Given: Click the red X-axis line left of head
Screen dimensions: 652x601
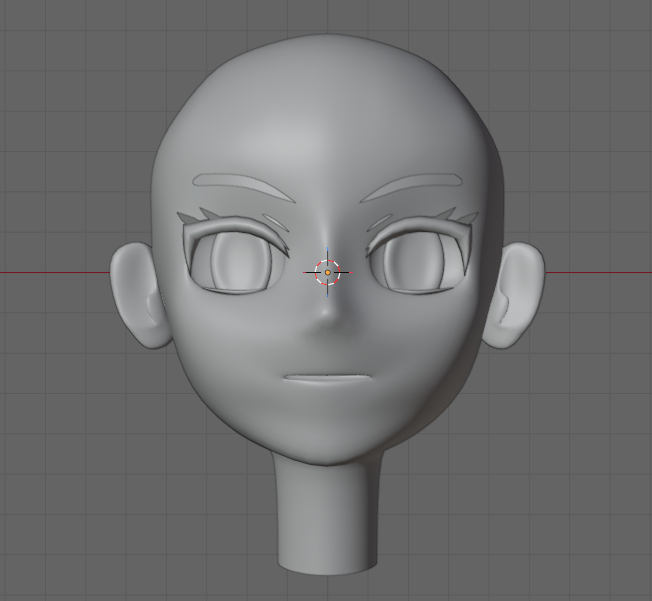Looking at the screenshot, I should 50,272.
